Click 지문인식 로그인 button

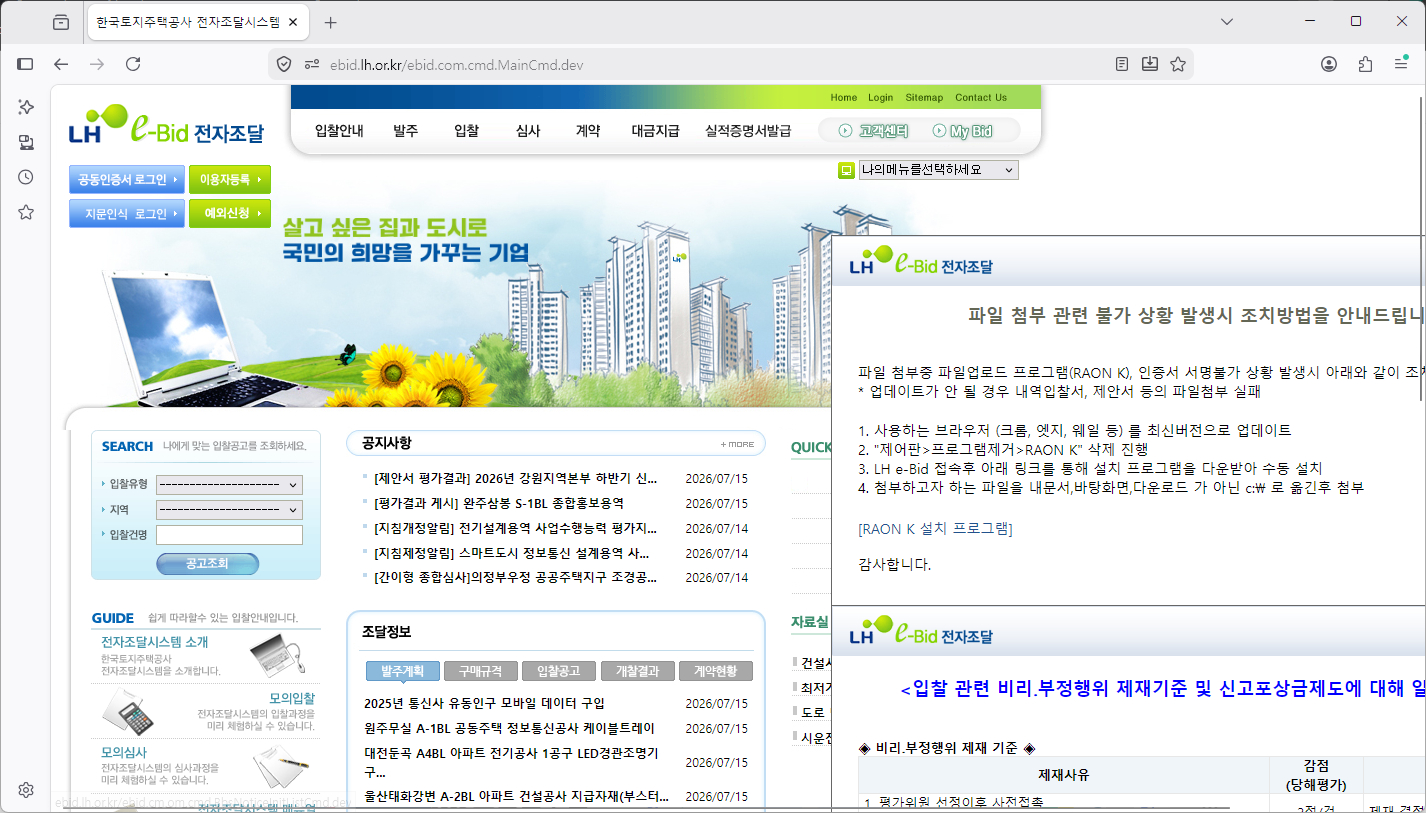pyautogui.click(x=127, y=213)
